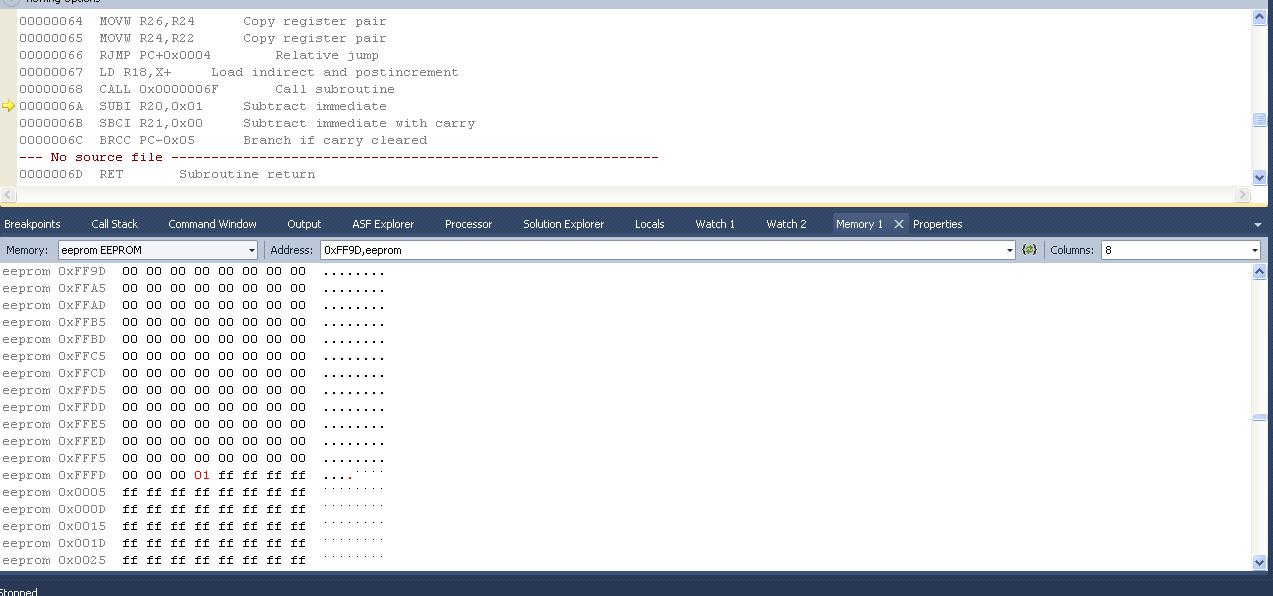Open the Memory type dropdown (eeprom EEPROM)

(x=158, y=250)
